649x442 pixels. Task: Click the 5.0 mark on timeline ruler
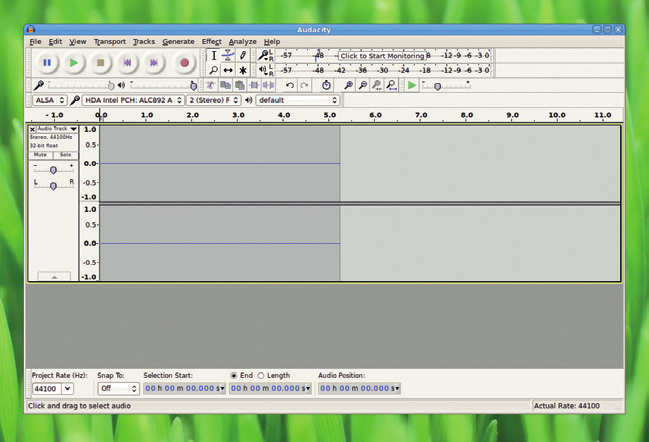click(329, 115)
